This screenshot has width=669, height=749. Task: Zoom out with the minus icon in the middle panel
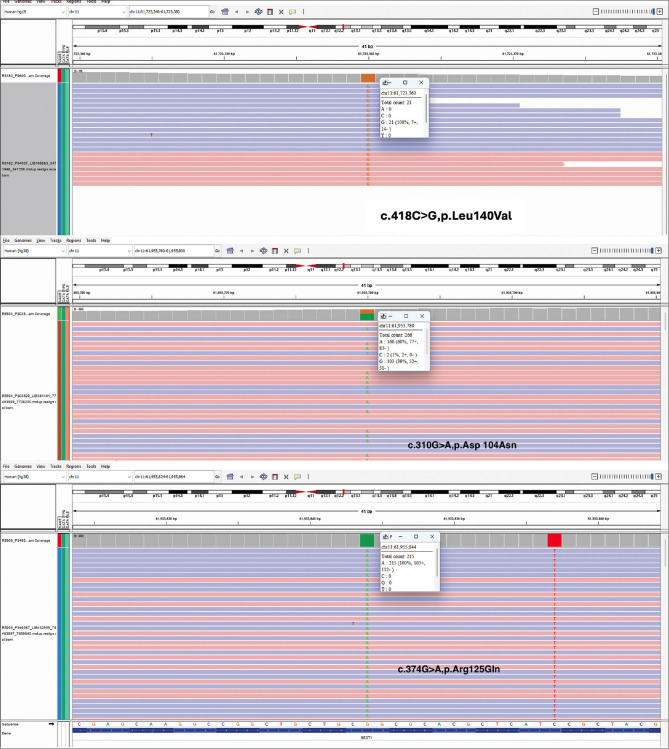pyautogui.click(x=596, y=249)
